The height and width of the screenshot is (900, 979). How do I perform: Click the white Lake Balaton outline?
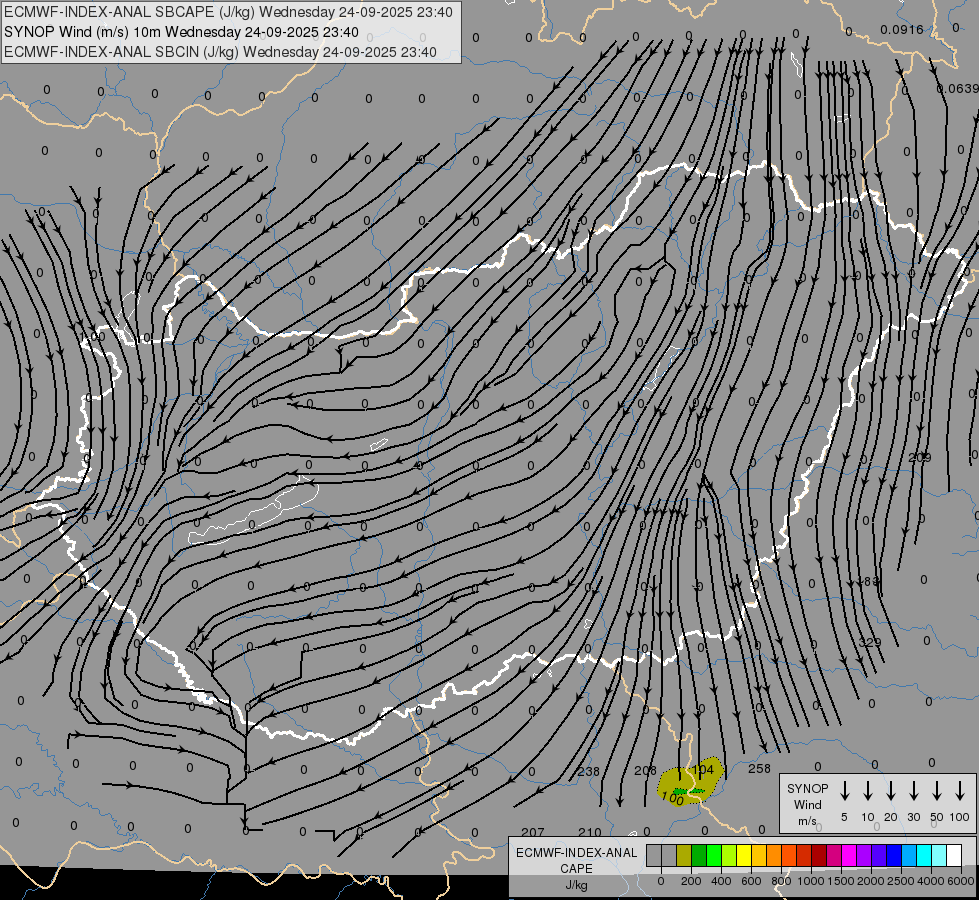point(253,510)
